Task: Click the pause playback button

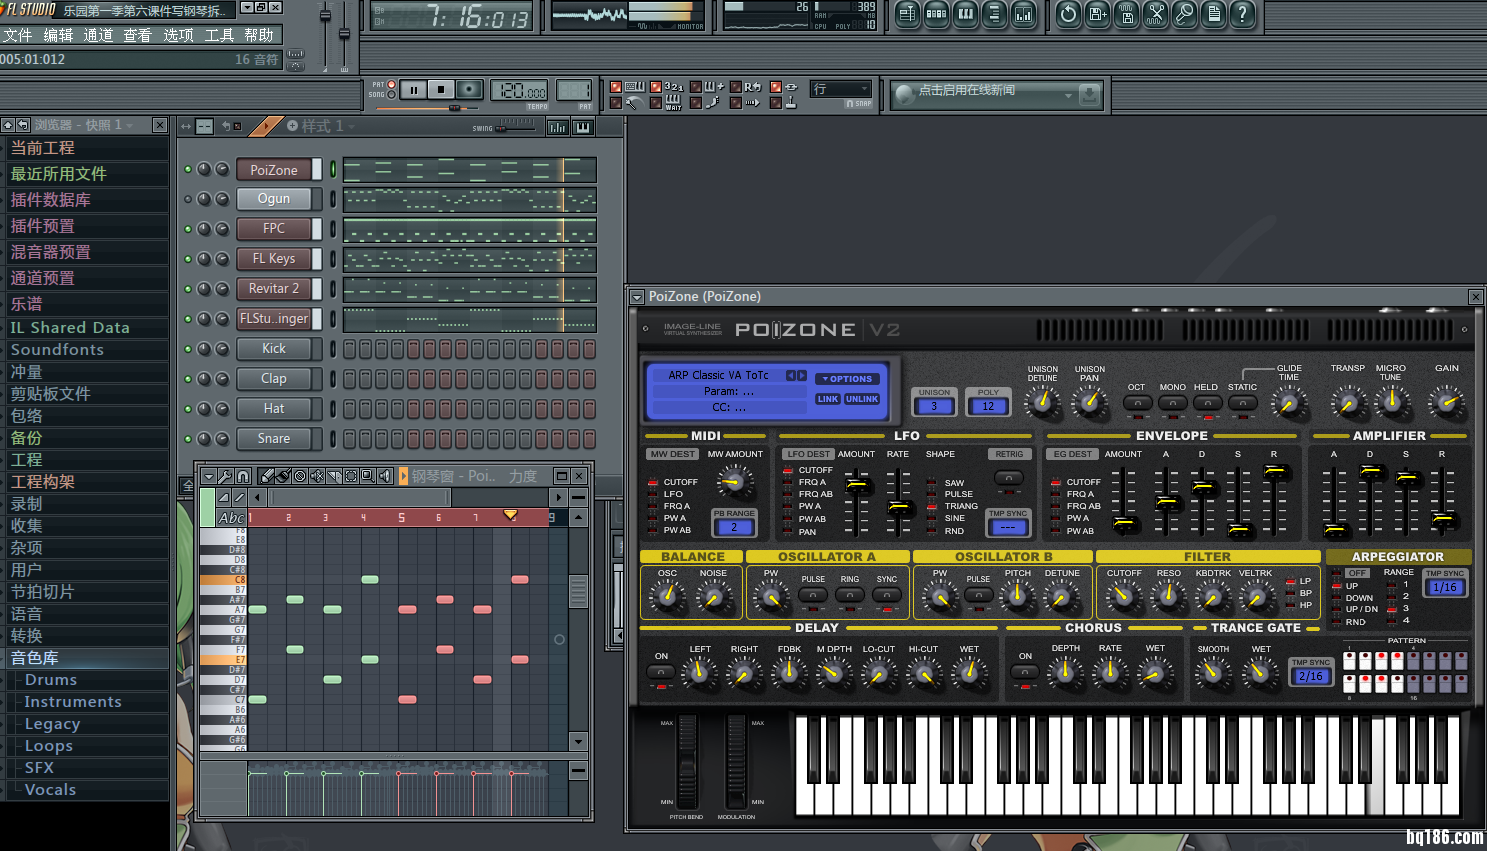Action: pos(414,90)
